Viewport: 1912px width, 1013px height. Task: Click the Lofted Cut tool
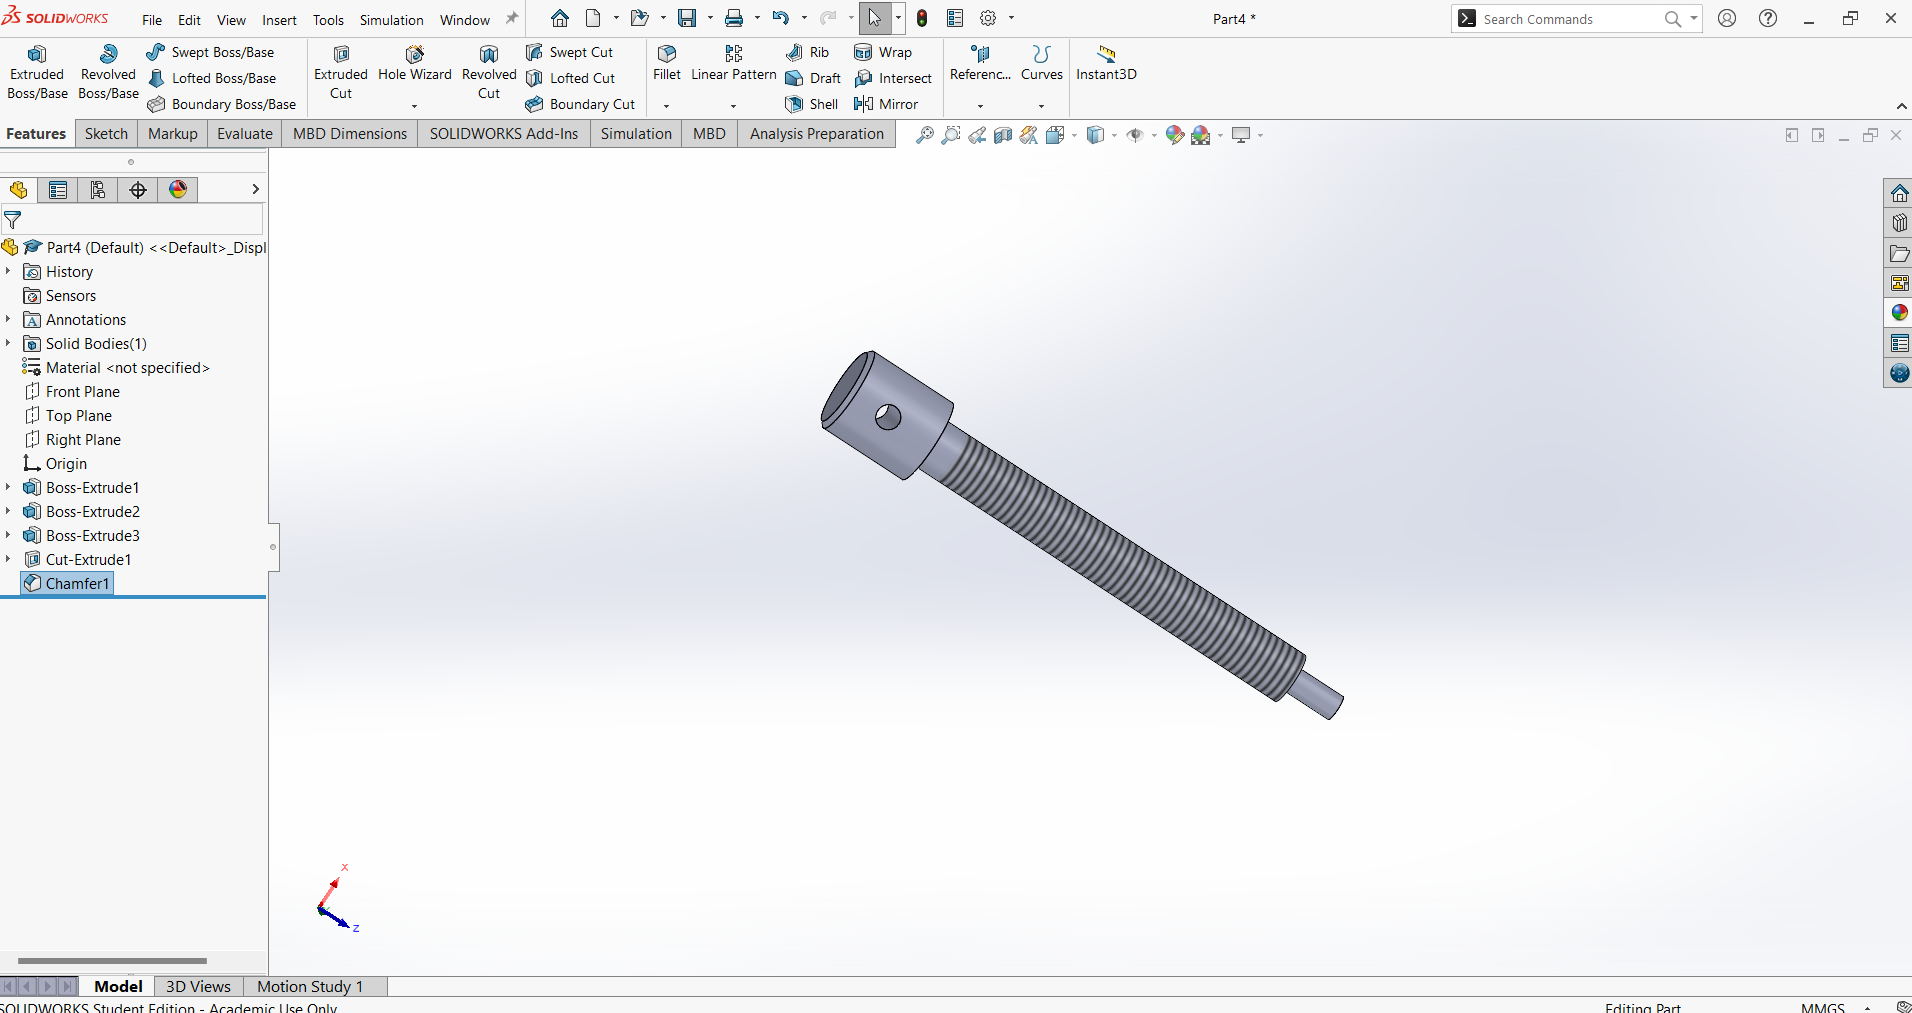(571, 78)
